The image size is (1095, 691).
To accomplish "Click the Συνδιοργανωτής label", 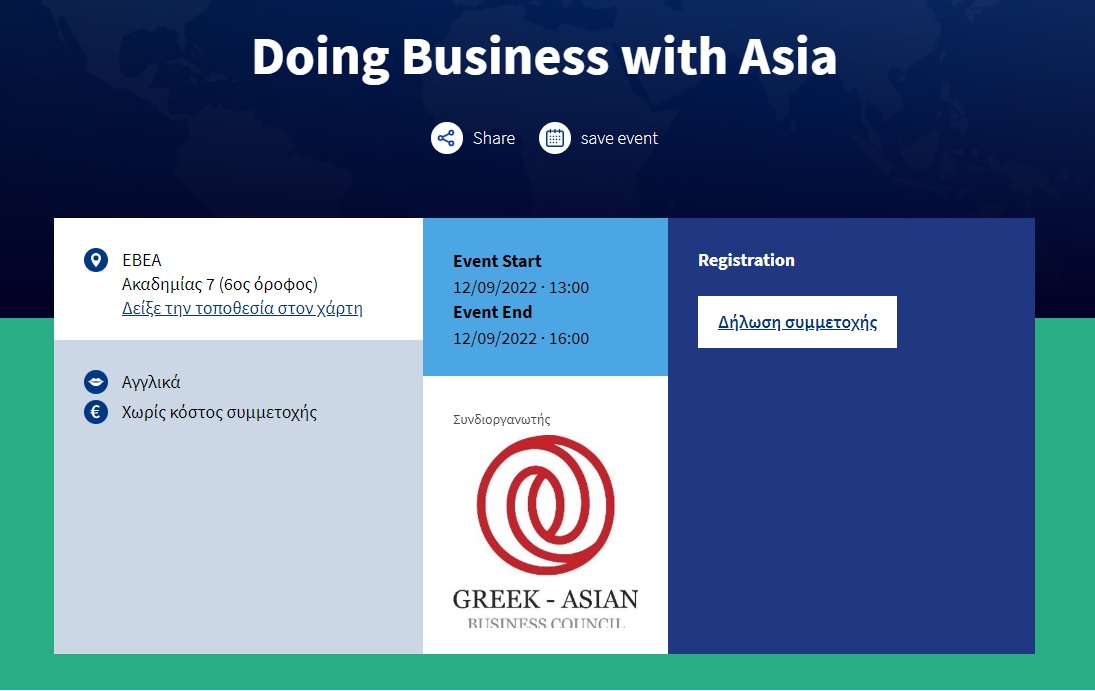I will click(501, 419).
